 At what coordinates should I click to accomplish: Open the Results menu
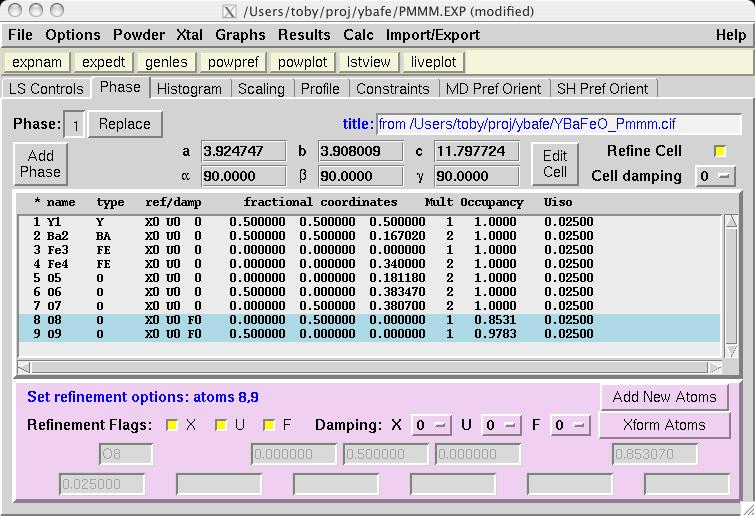304,35
